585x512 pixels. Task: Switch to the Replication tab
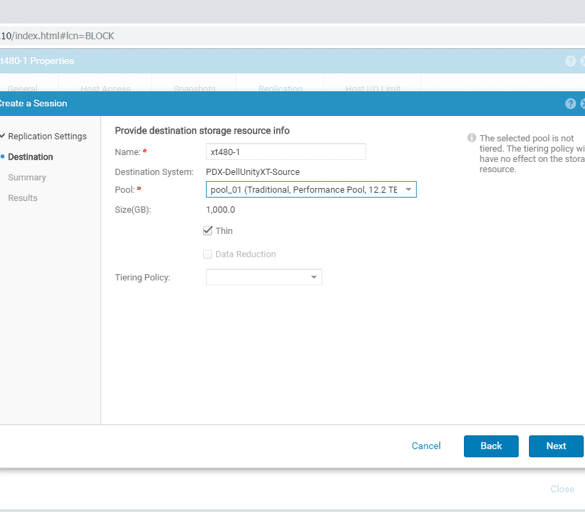(x=281, y=88)
